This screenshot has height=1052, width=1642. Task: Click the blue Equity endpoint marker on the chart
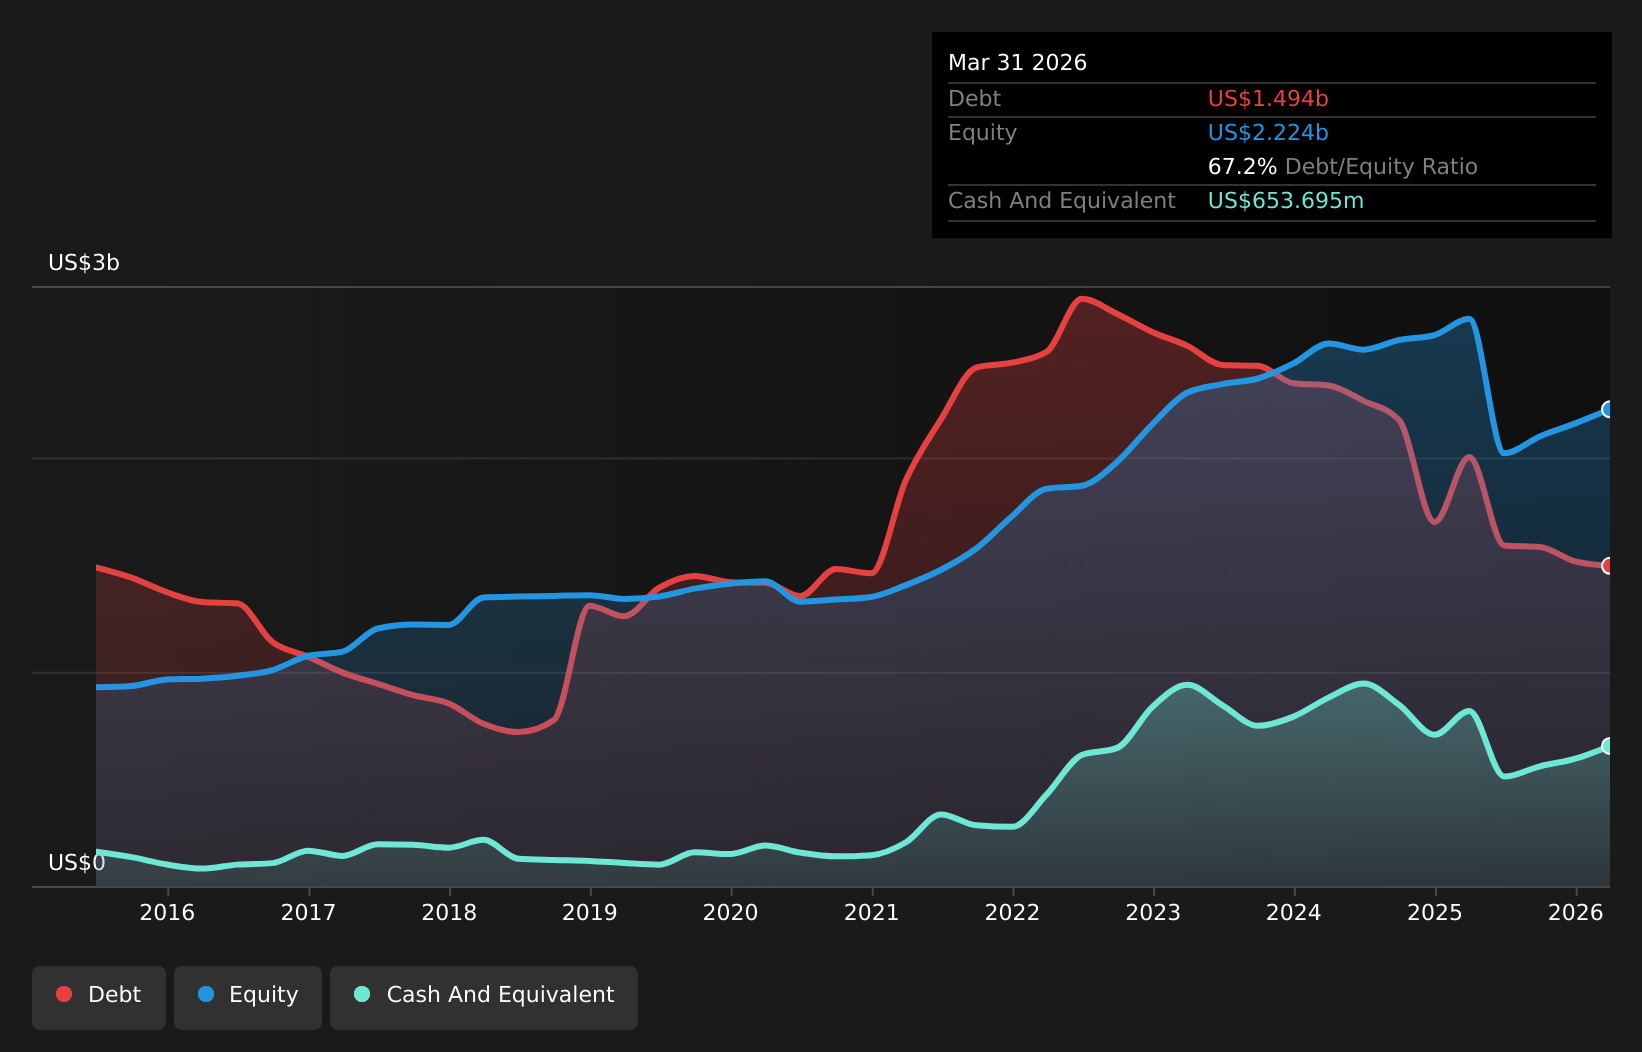pos(1608,409)
